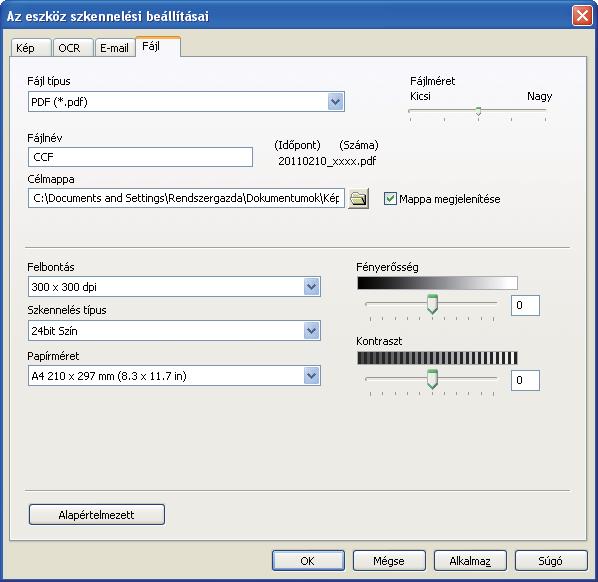Toggle Mappa megjelenítése checkbox
Screen dimensions: 598x582
(x=390, y=199)
